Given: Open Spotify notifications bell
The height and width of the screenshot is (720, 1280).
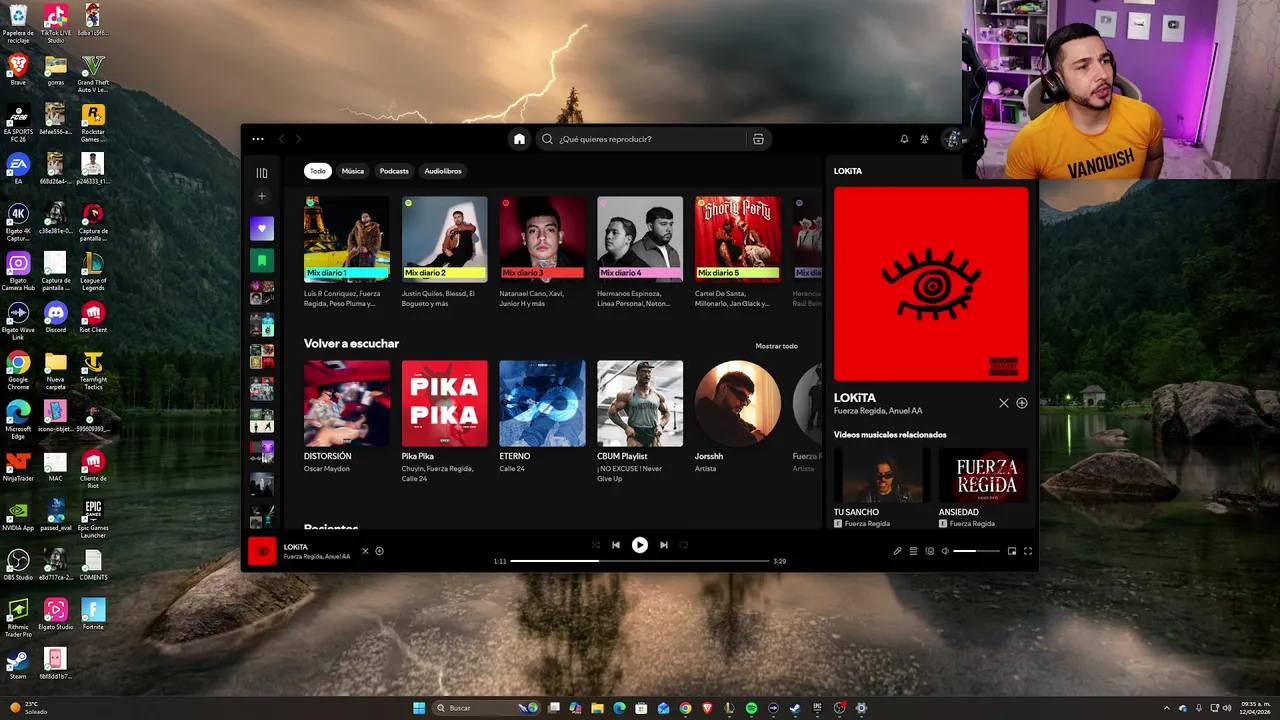Looking at the screenshot, I should point(904,139).
